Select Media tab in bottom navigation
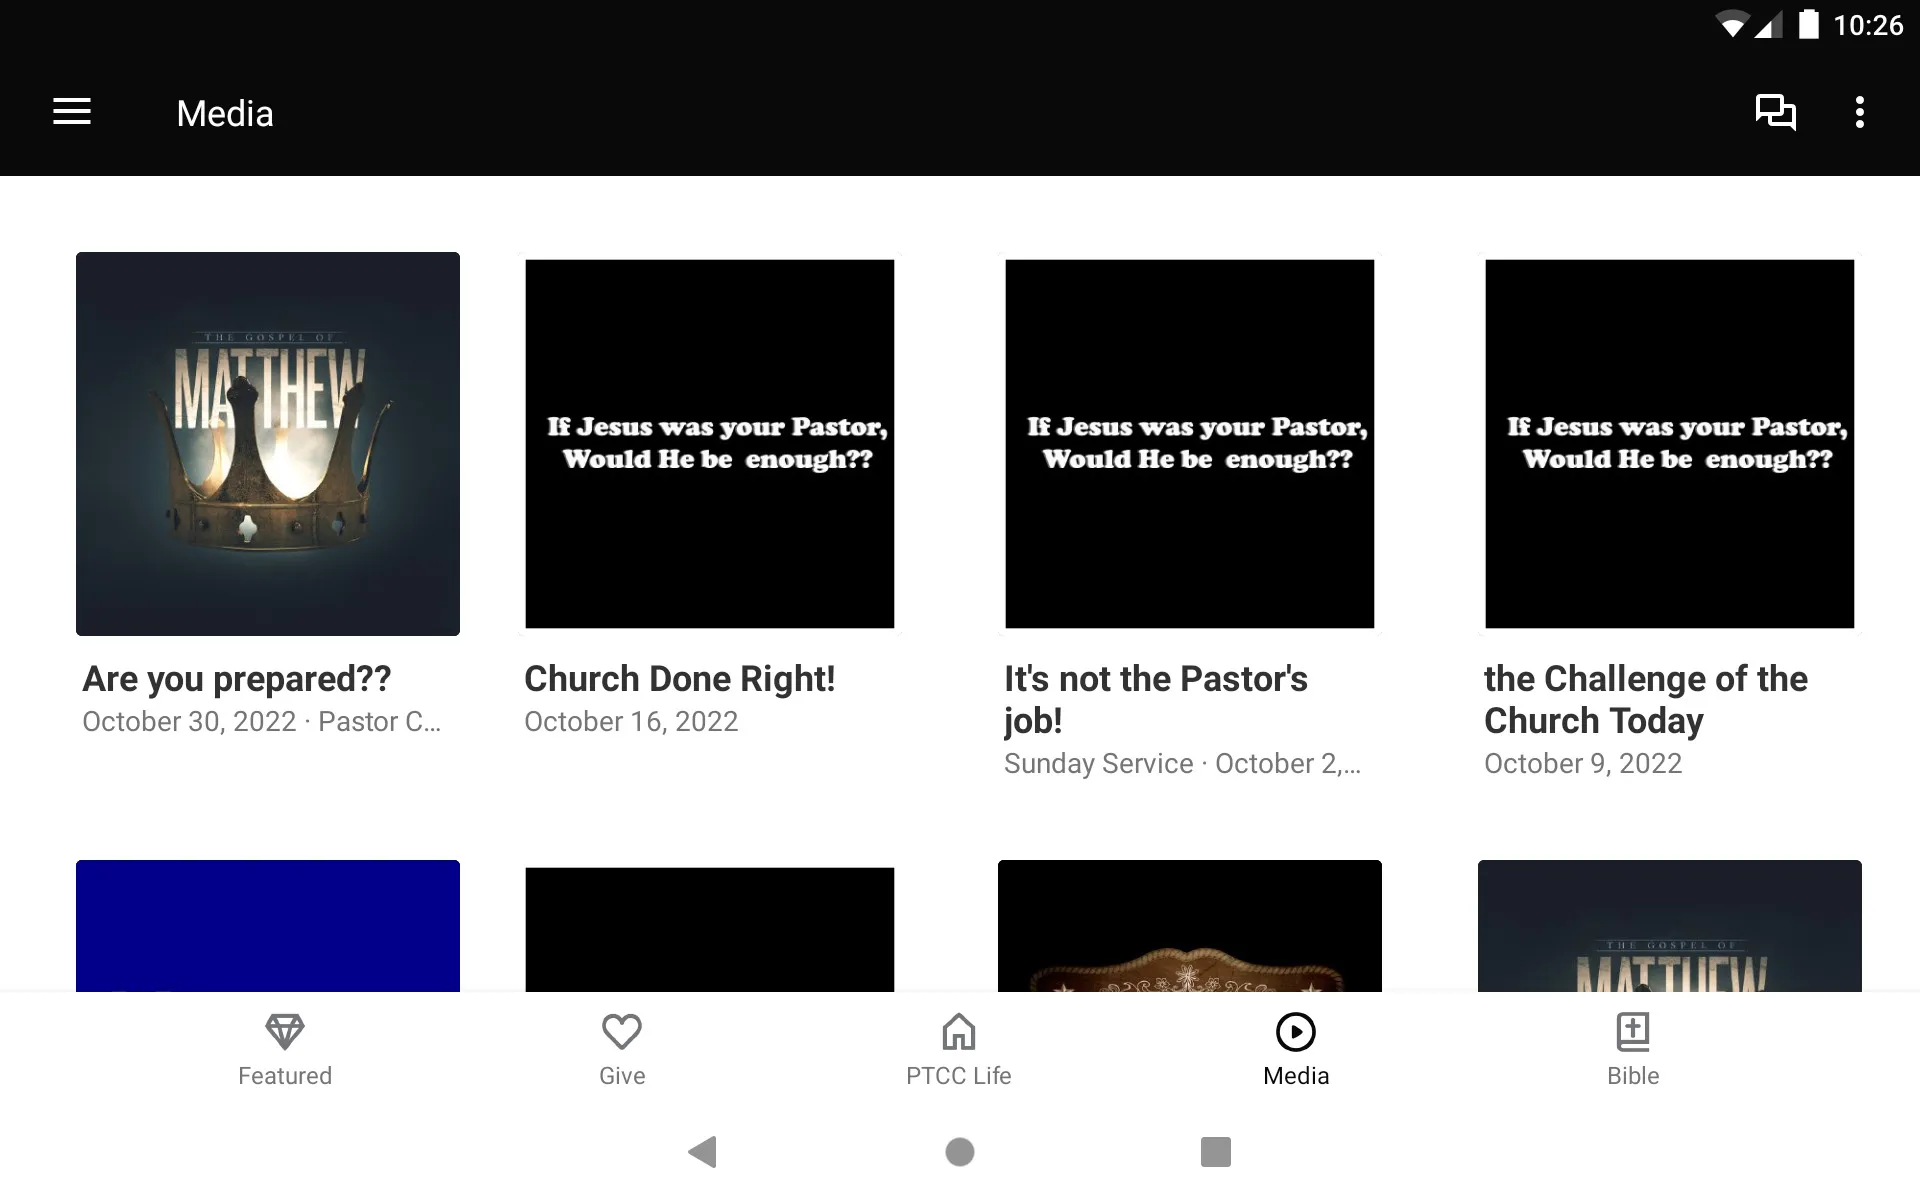The height and width of the screenshot is (1200, 1920). coord(1295,1048)
